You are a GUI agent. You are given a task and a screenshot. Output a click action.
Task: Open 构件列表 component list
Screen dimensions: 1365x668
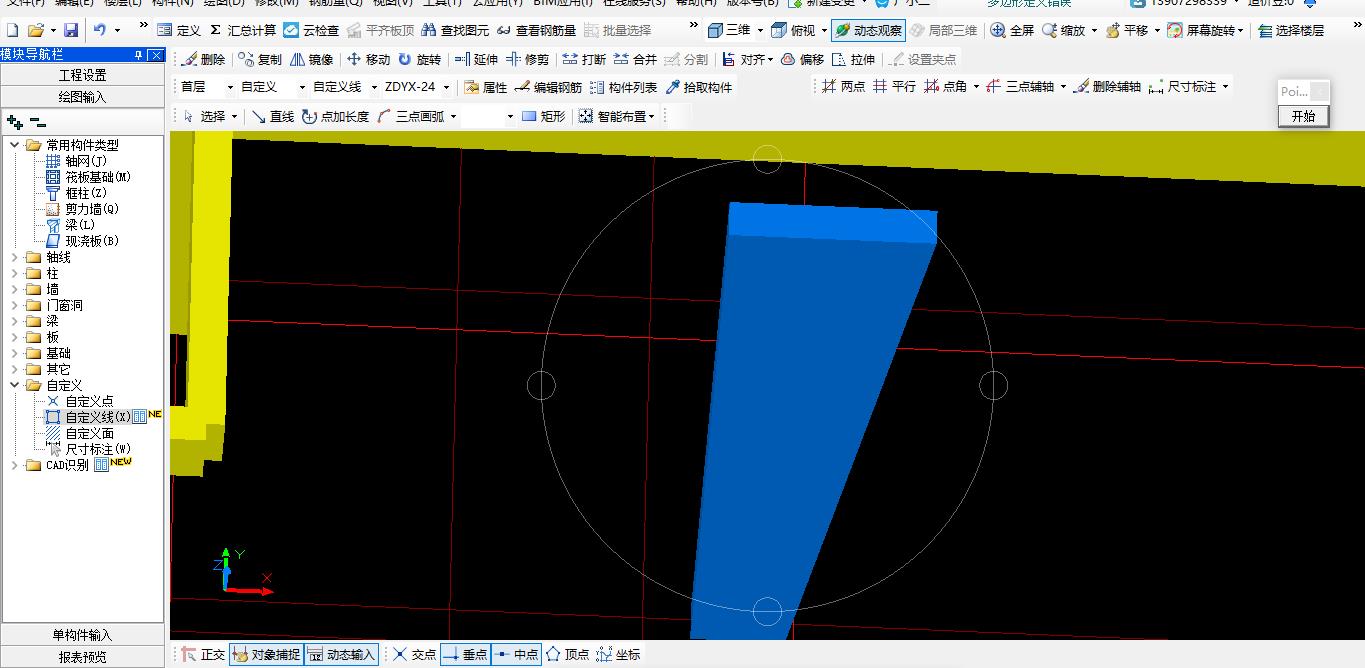623,87
